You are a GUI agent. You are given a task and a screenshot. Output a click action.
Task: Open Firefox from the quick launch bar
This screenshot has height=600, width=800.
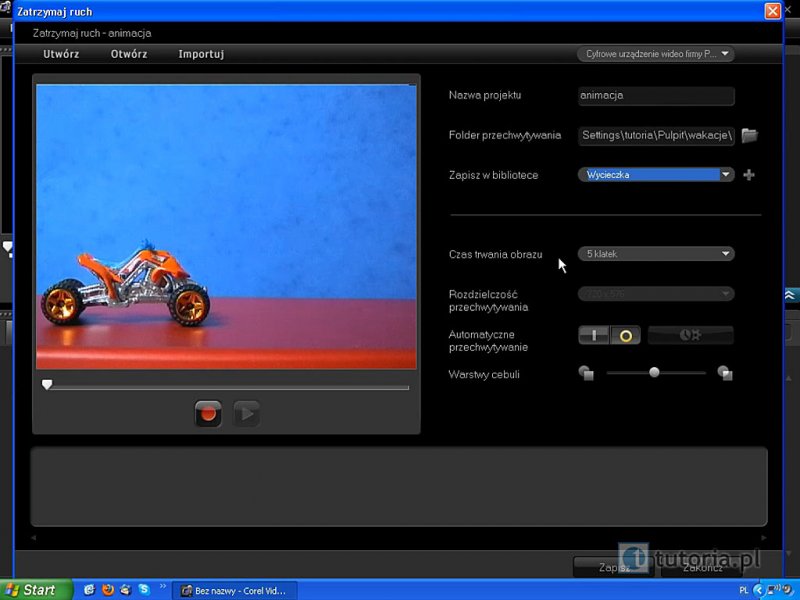click(x=108, y=590)
